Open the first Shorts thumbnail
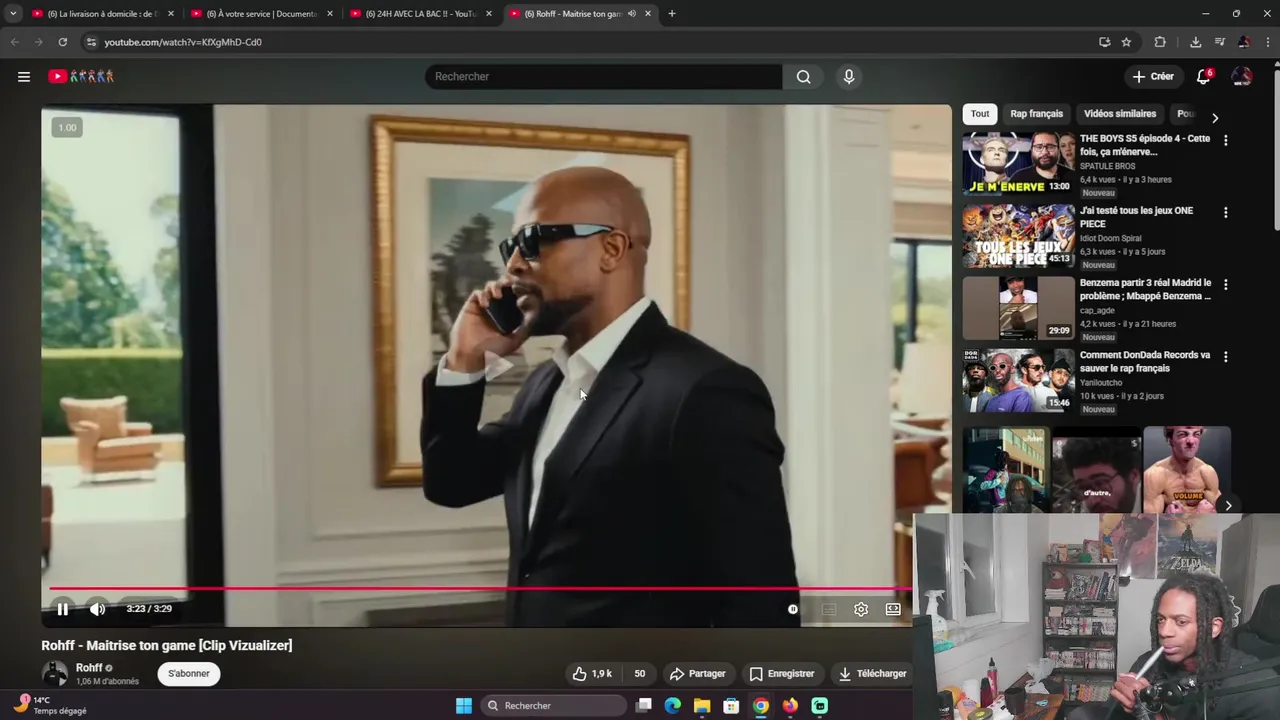 1004,470
